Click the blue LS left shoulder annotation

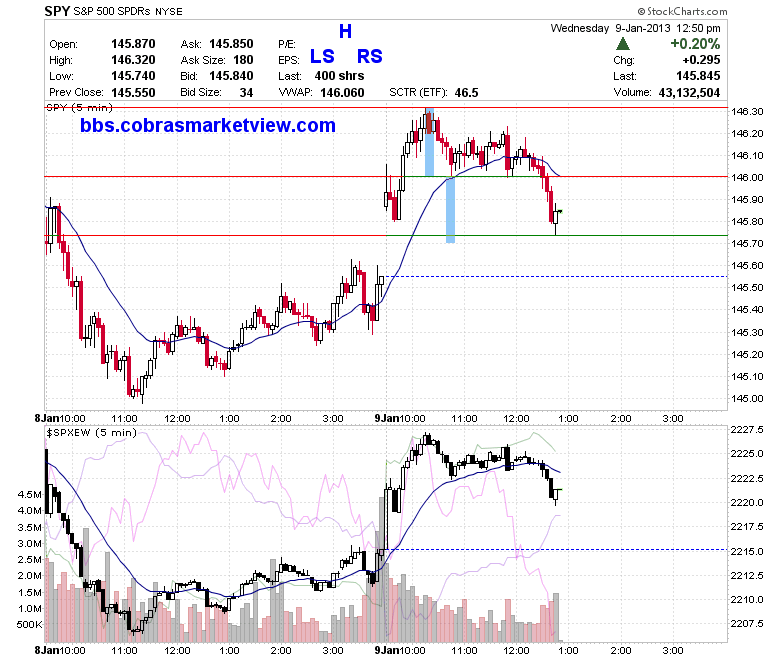(x=322, y=56)
